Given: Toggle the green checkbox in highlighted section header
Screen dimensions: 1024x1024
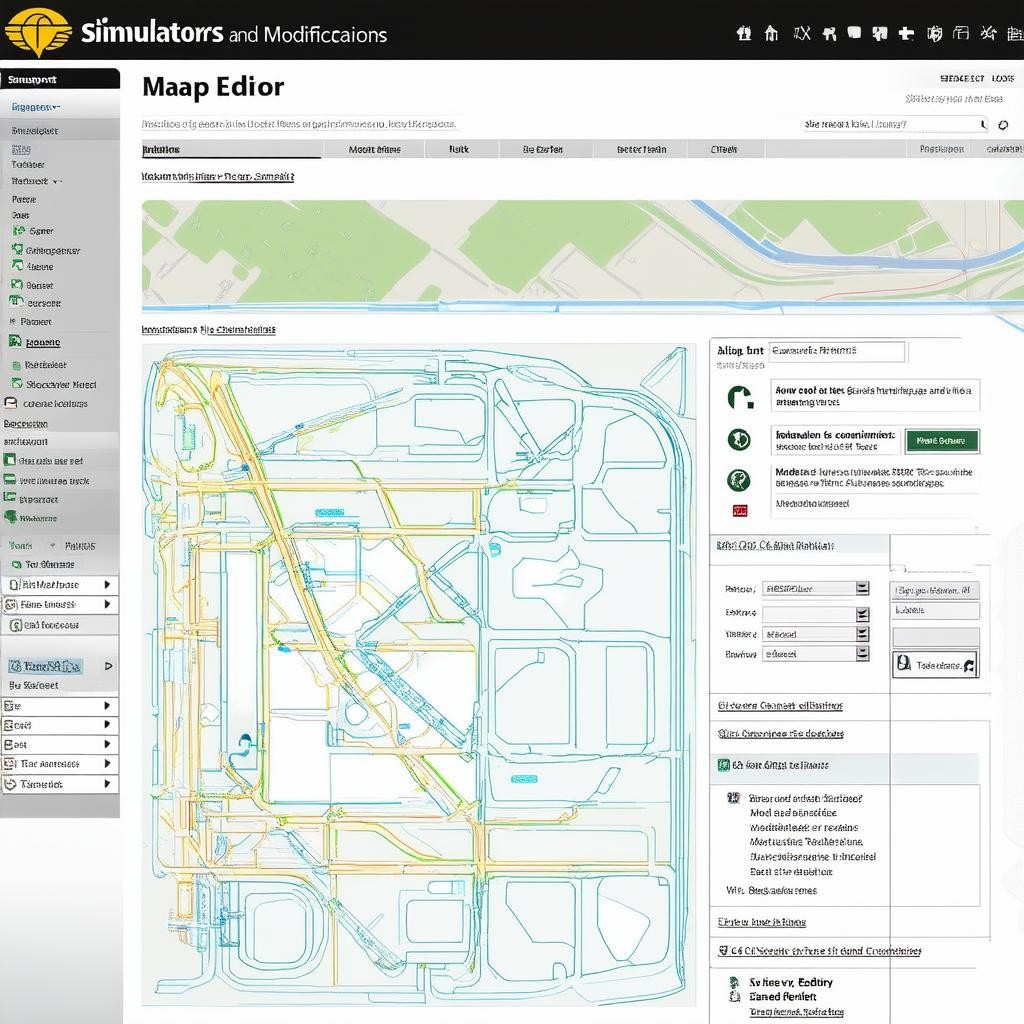Looking at the screenshot, I should pyautogui.click(x=723, y=766).
